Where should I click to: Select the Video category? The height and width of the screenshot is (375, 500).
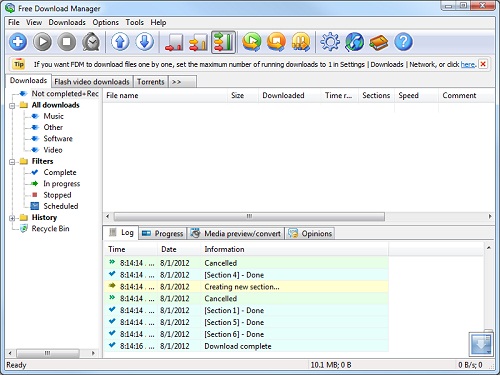pyautogui.click(x=53, y=150)
